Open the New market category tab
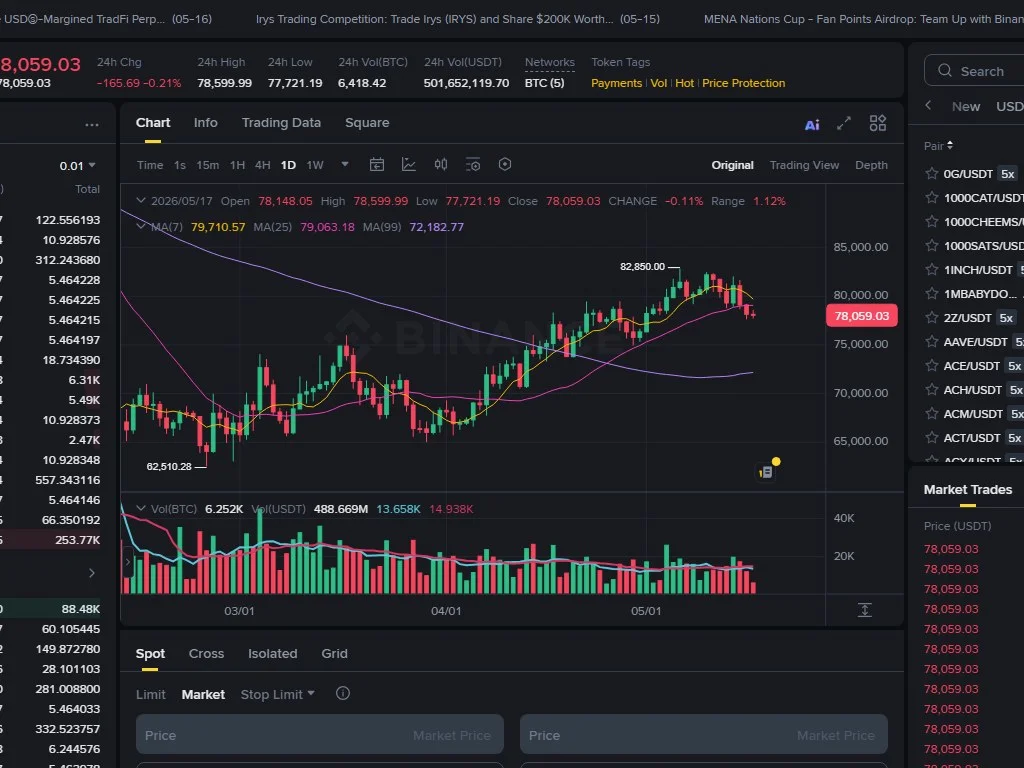 click(x=966, y=106)
